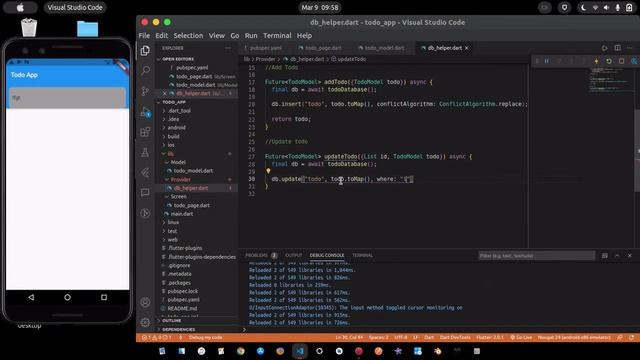The width and height of the screenshot is (640, 360).
Task: Open the Extensions view
Action: (145, 132)
